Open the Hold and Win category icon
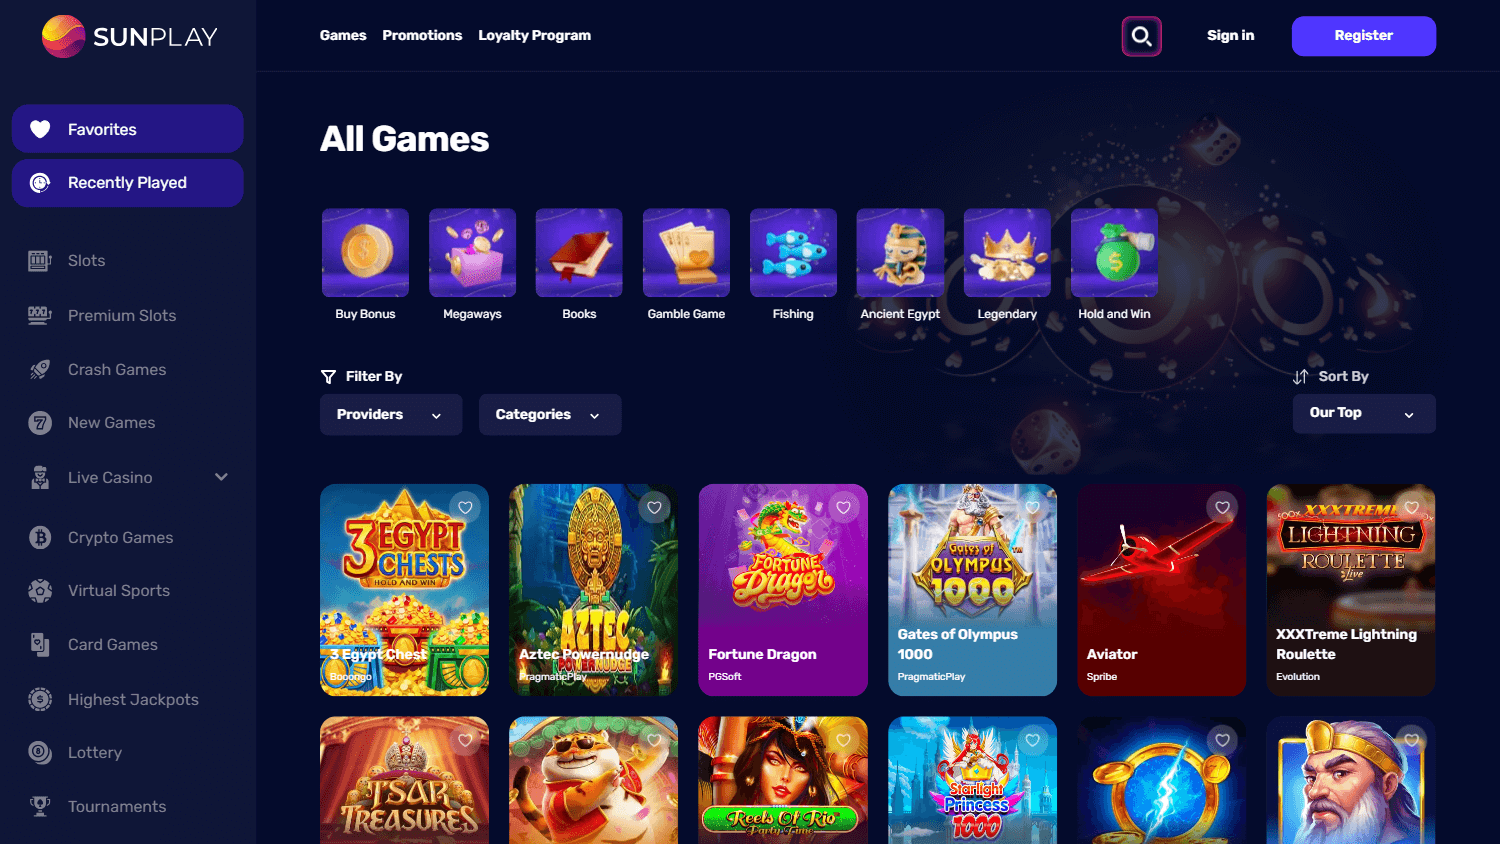 [x=1114, y=253]
